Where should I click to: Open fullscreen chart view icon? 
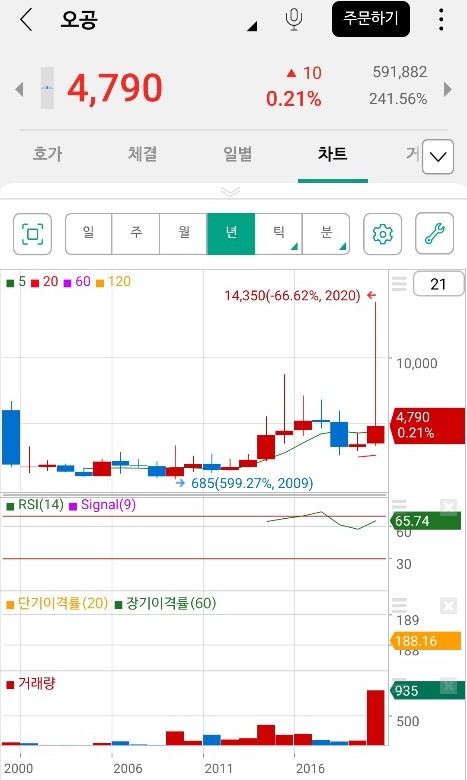(x=32, y=234)
